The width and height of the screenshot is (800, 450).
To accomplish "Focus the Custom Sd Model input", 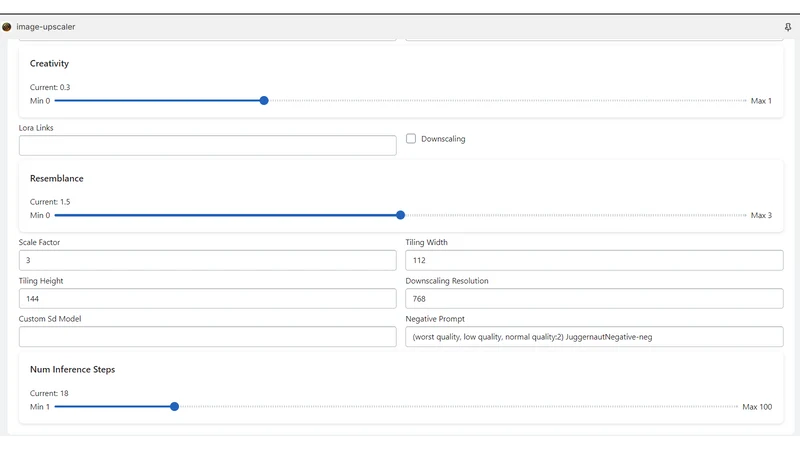I will point(208,337).
